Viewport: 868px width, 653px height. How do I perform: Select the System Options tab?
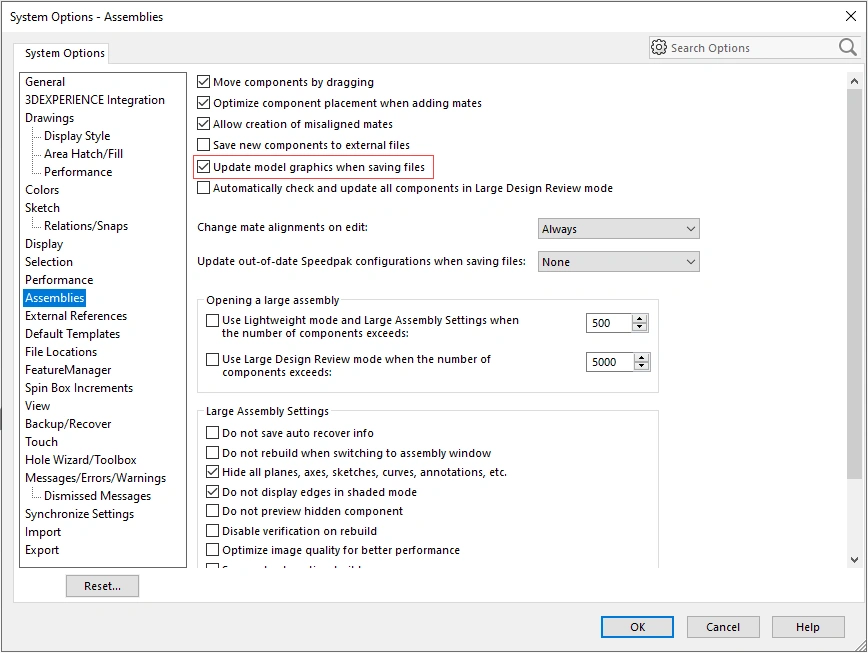pos(64,53)
